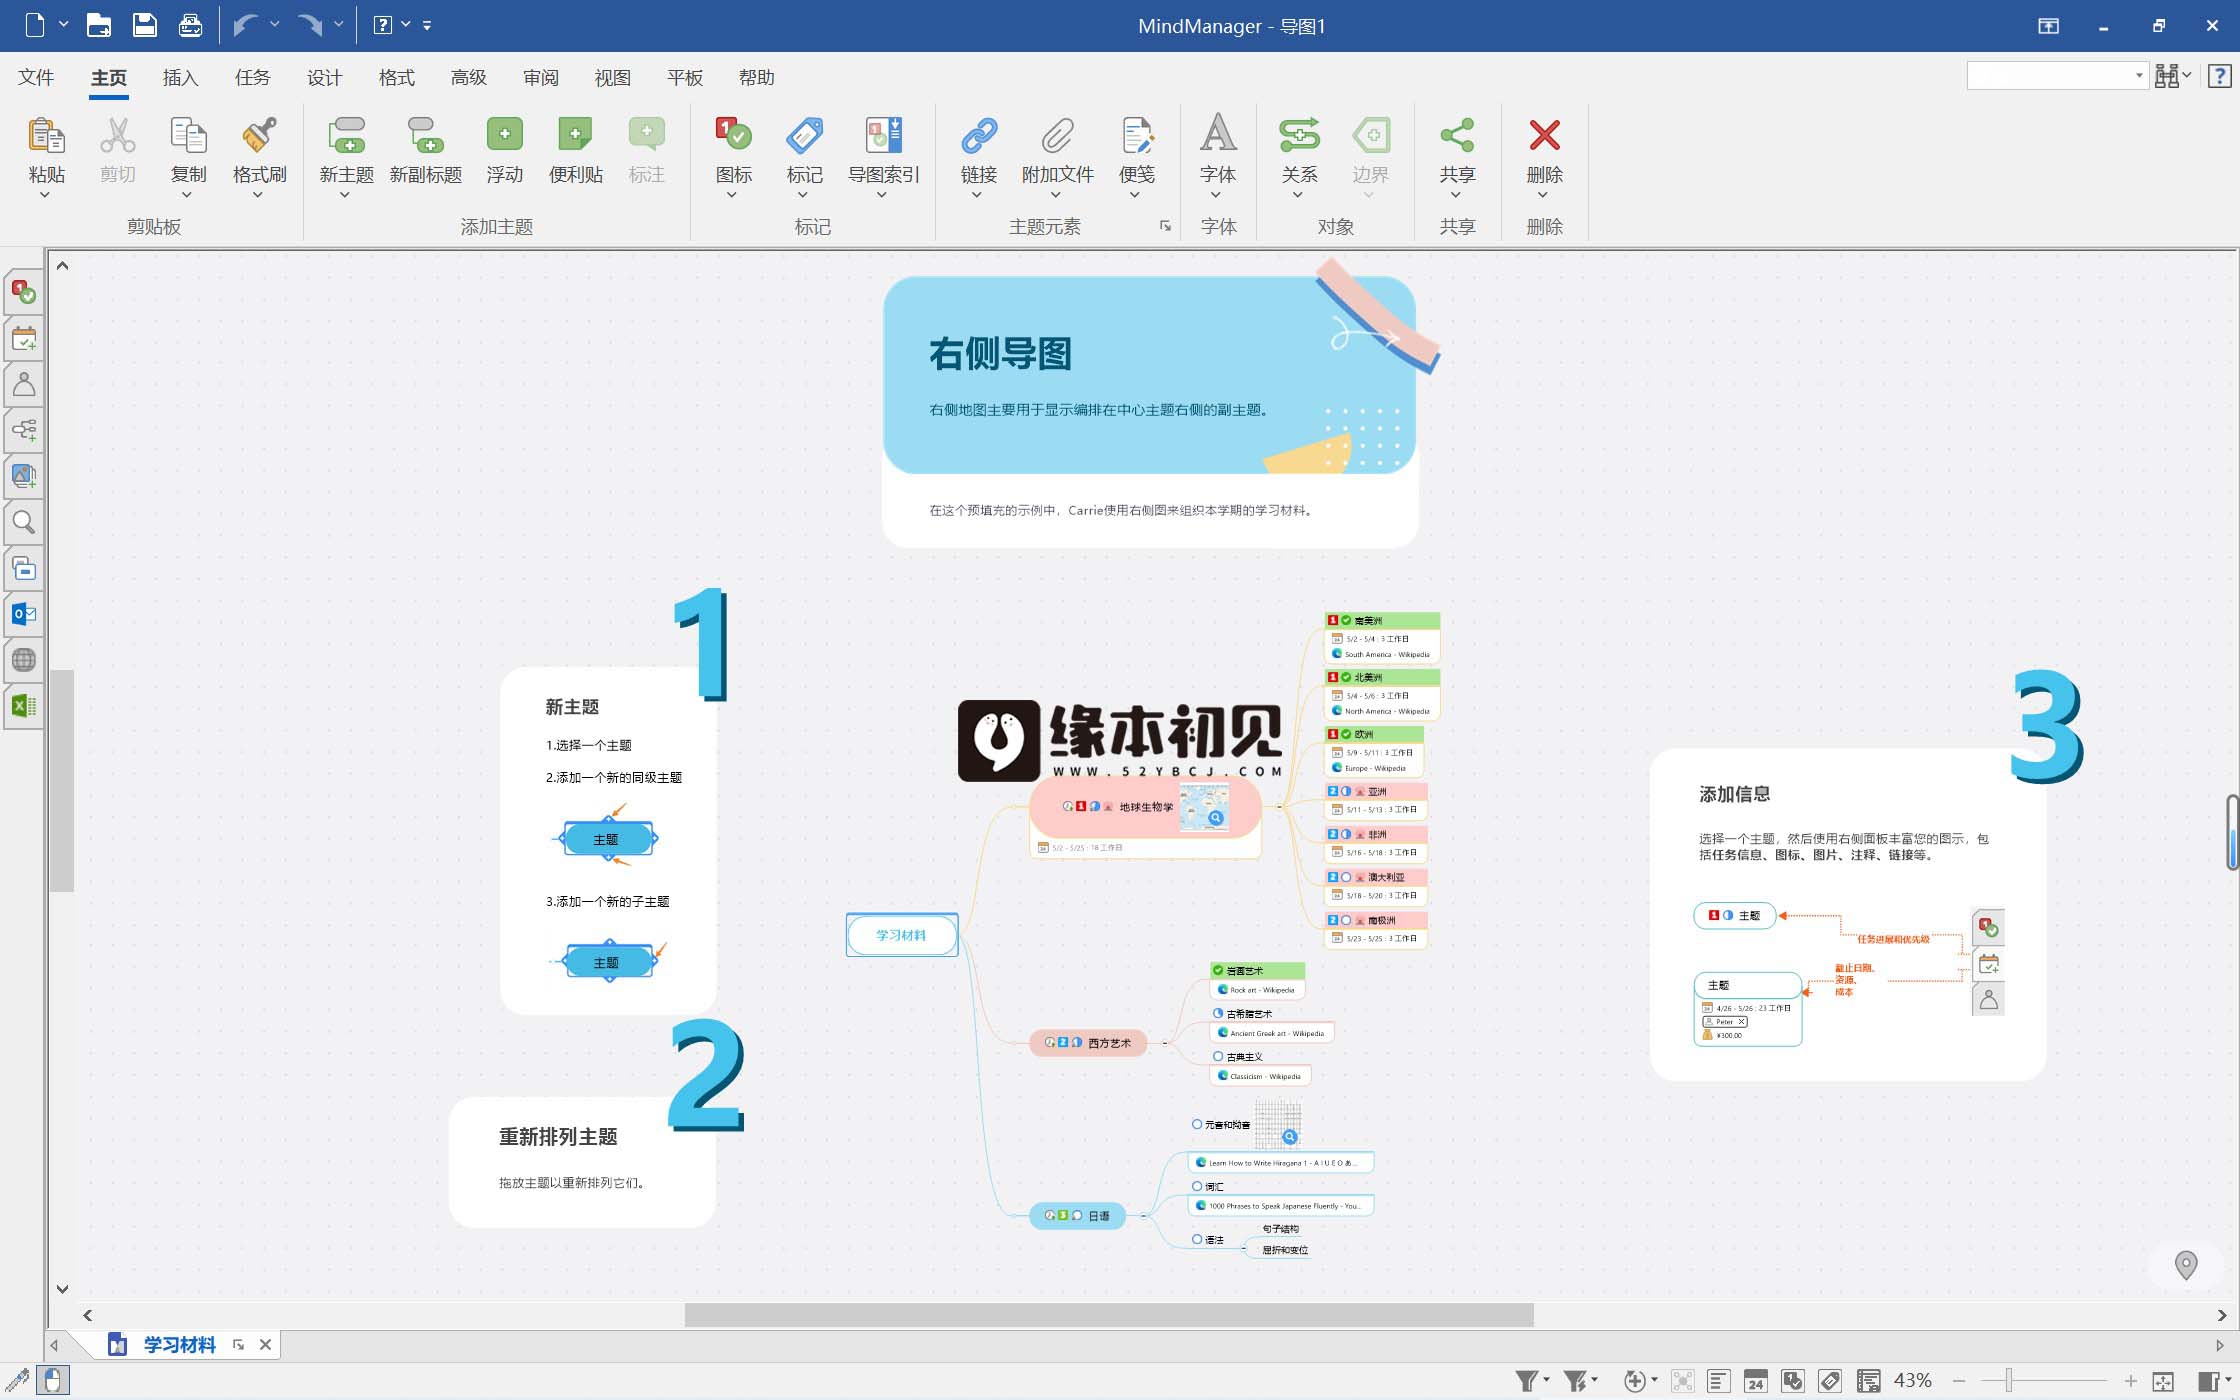This screenshot has height=1400, width=2240.
Task: Switch to the 任务 ribbon tab
Action: (252, 77)
